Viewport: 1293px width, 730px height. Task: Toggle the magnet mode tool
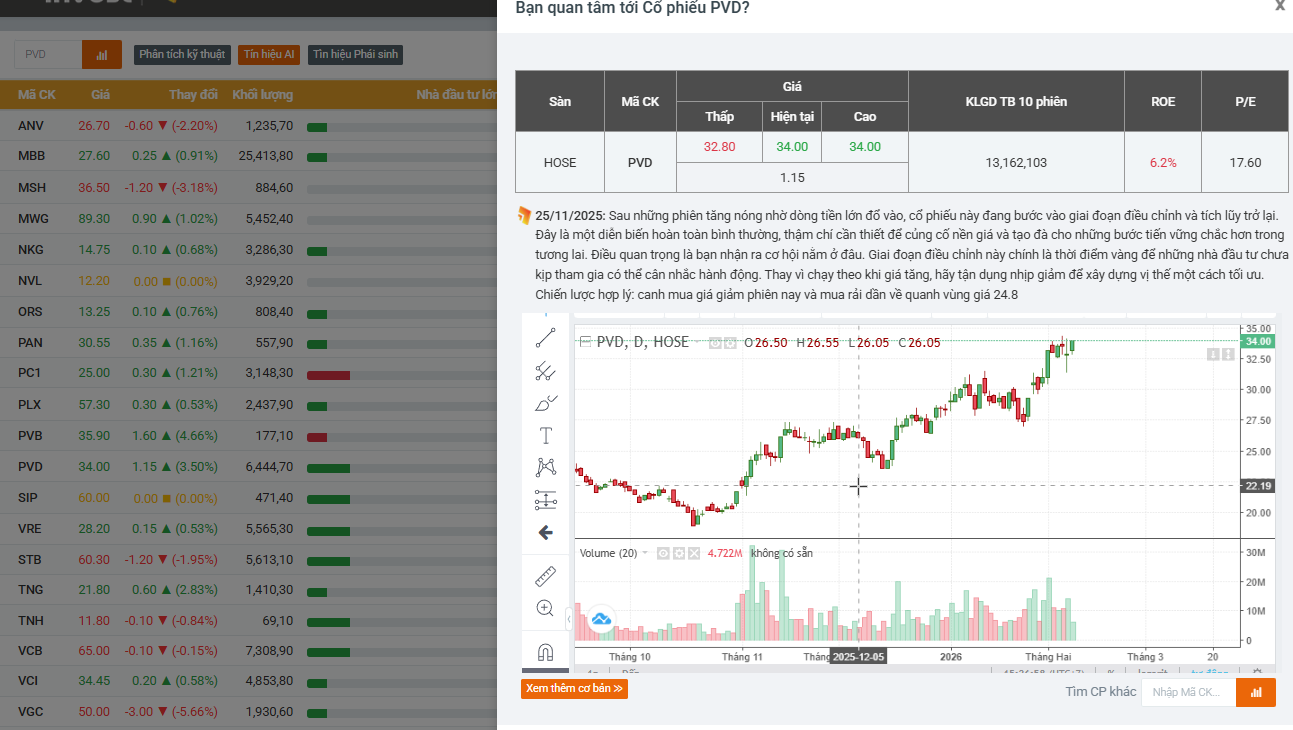(x=545, y=652)
